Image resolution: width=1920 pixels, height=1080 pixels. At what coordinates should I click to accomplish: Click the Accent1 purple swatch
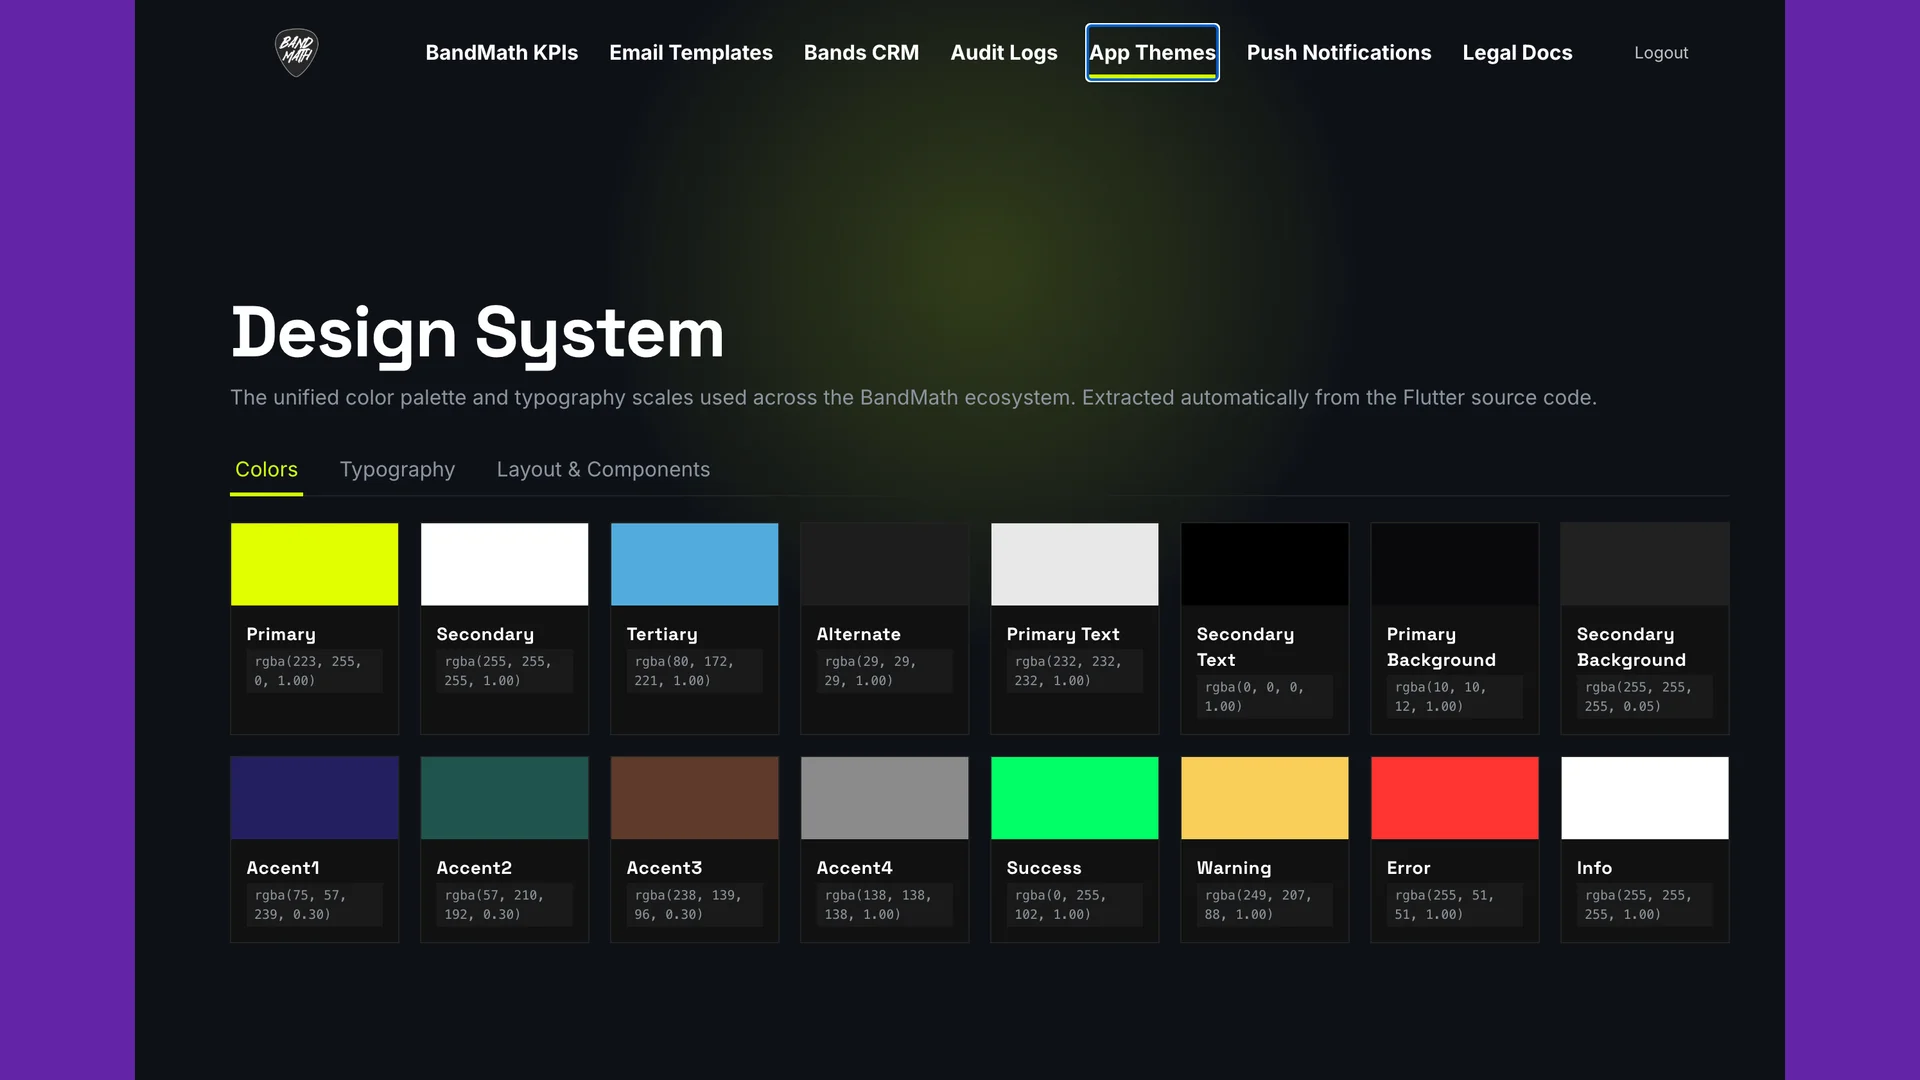click(314, 798)
